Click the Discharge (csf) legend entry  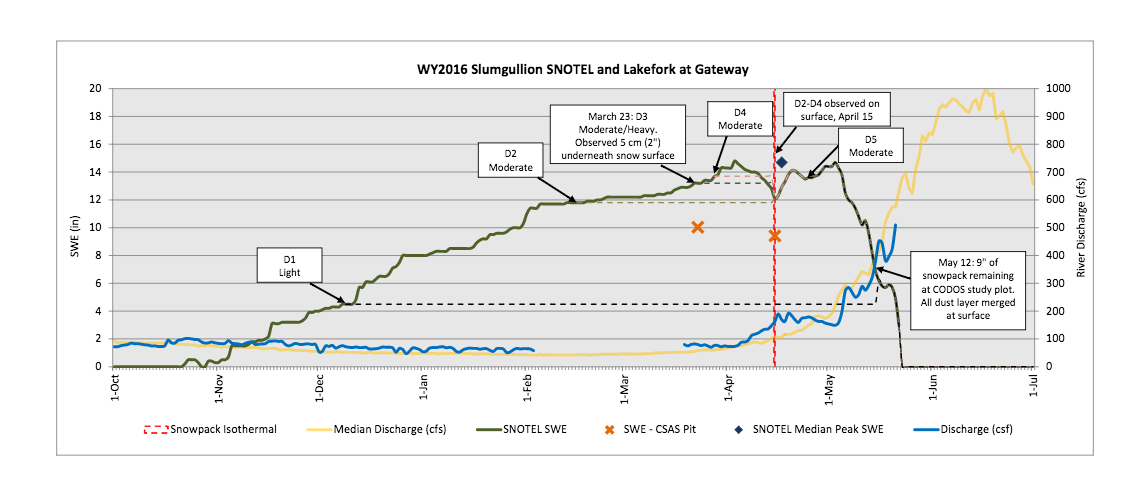click(x=964, y=429)
